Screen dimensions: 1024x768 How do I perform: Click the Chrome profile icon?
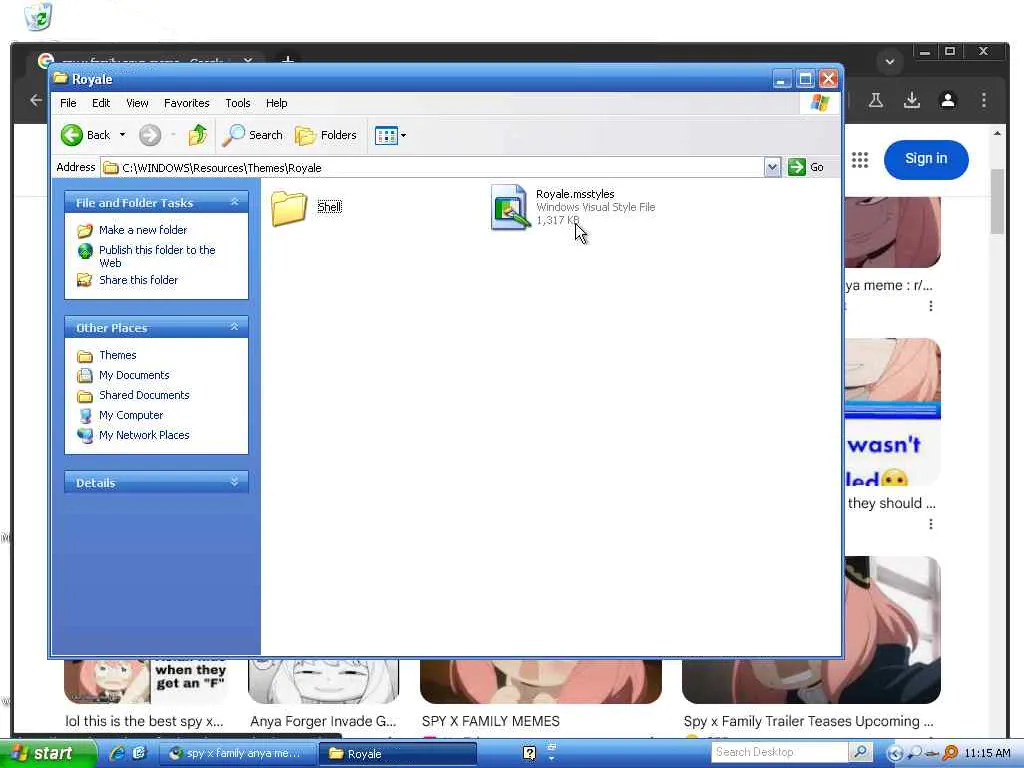948,100
